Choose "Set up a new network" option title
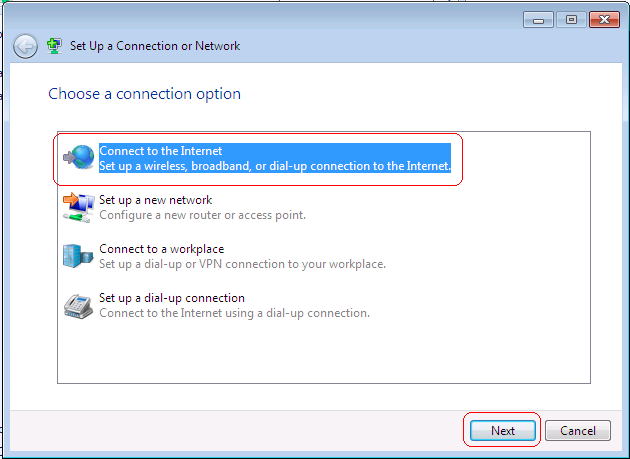Screen dimensions: 630x459 (x=155, y=200)
